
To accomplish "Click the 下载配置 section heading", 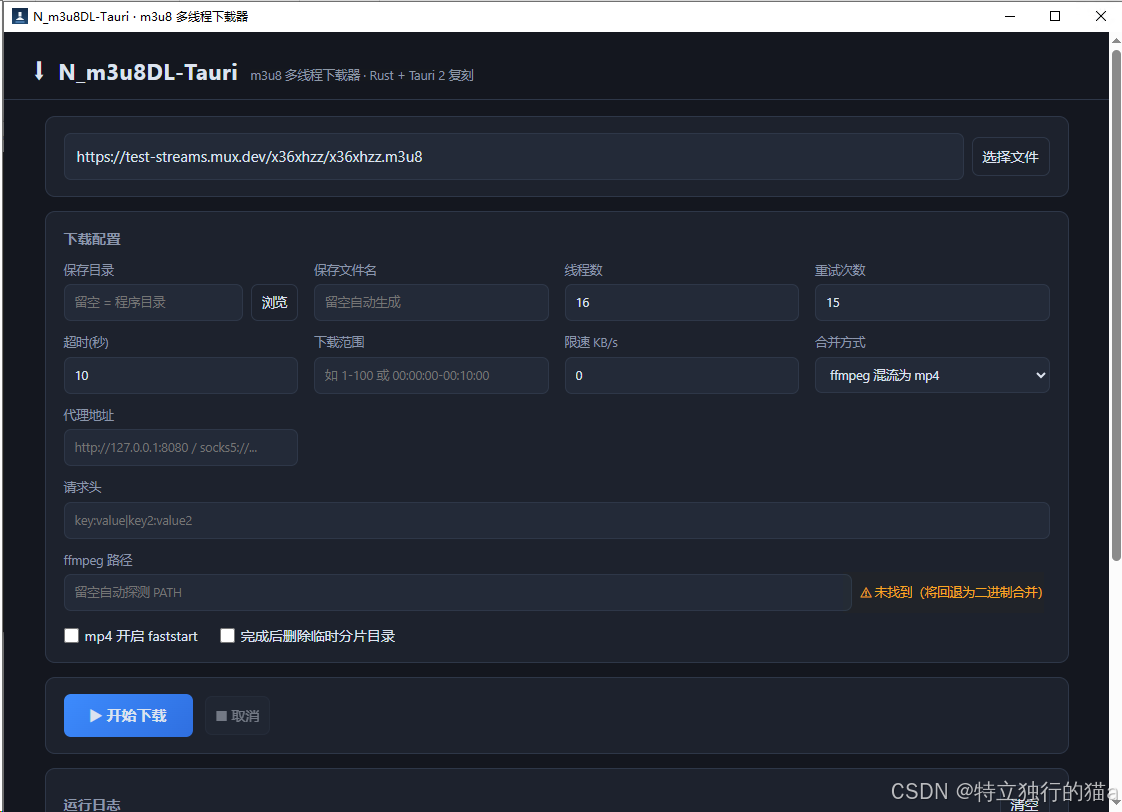I will tap(92, 240).
